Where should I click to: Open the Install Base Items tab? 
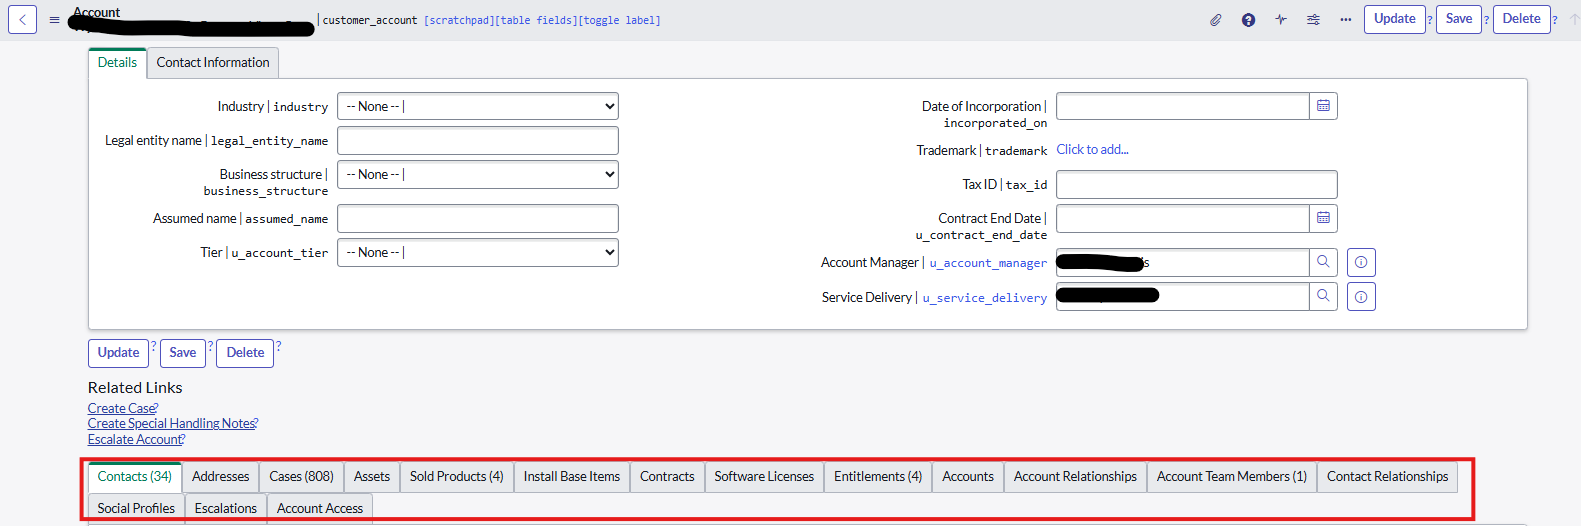coord(572,477)
